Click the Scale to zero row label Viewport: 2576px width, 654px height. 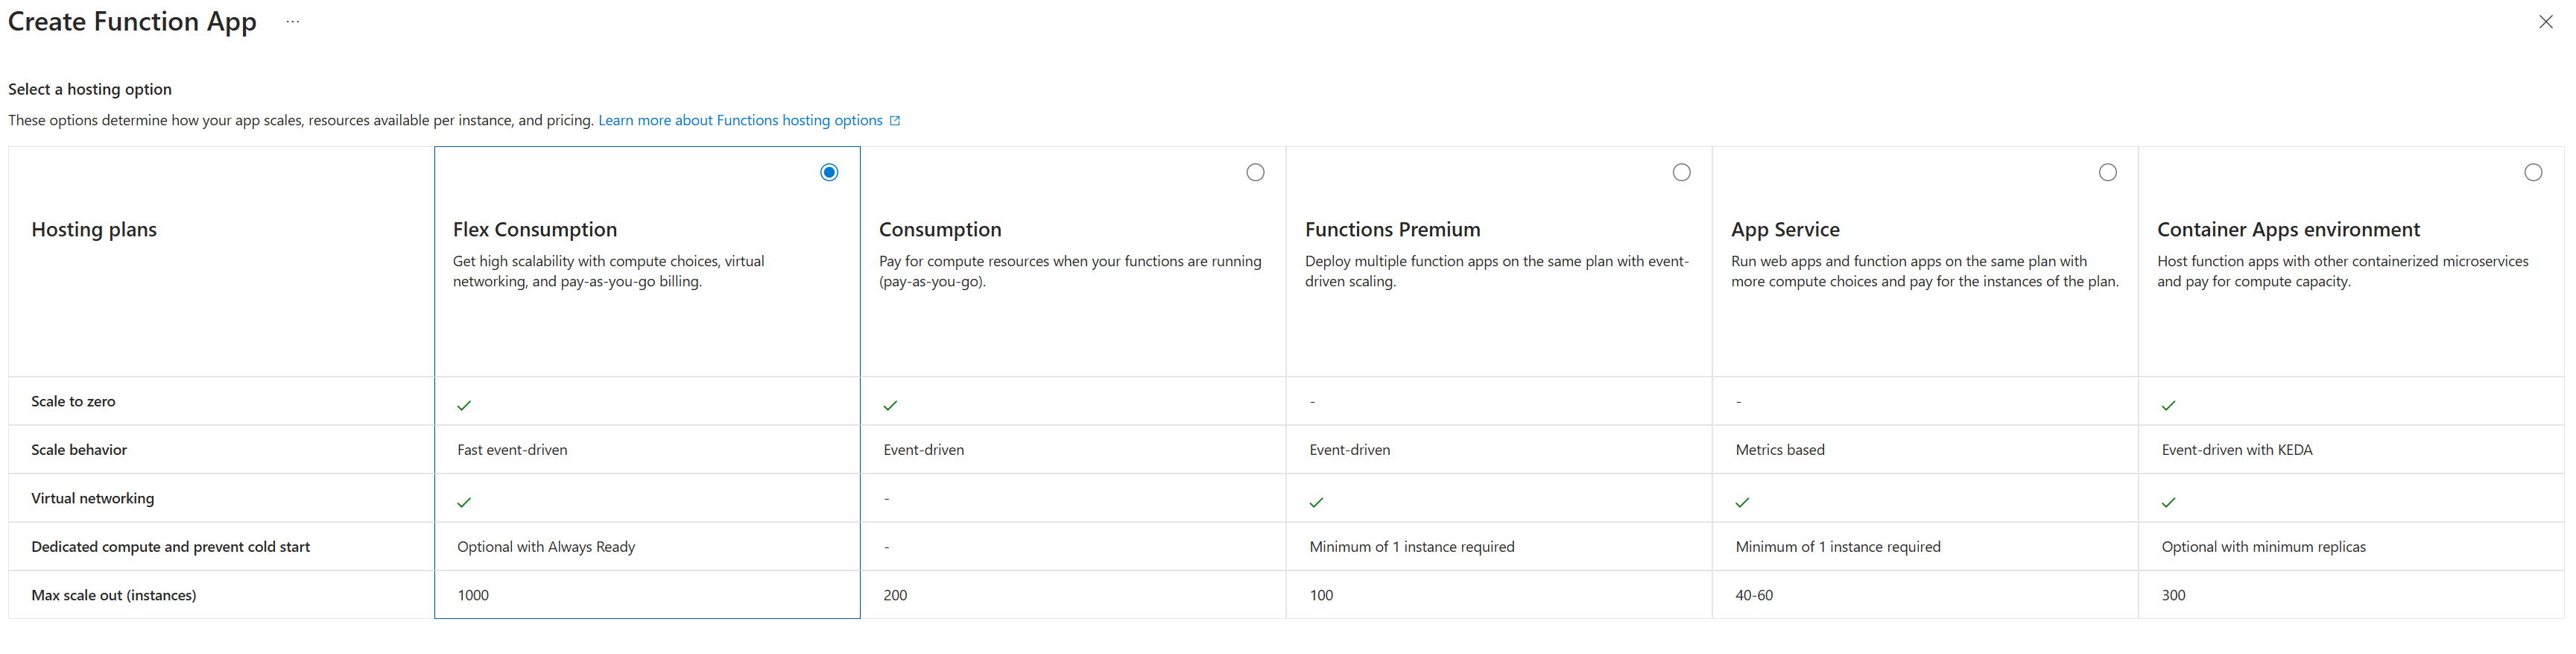(x=73, y=401)
